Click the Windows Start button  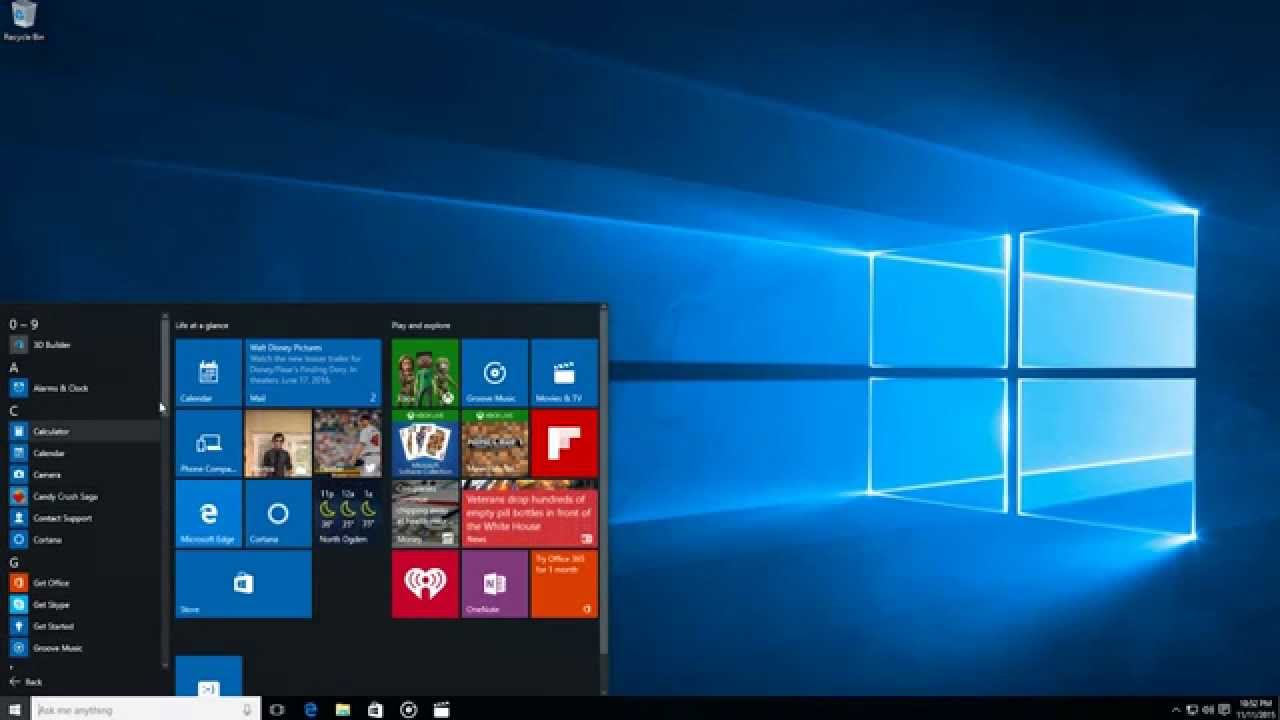coord(15,709)
